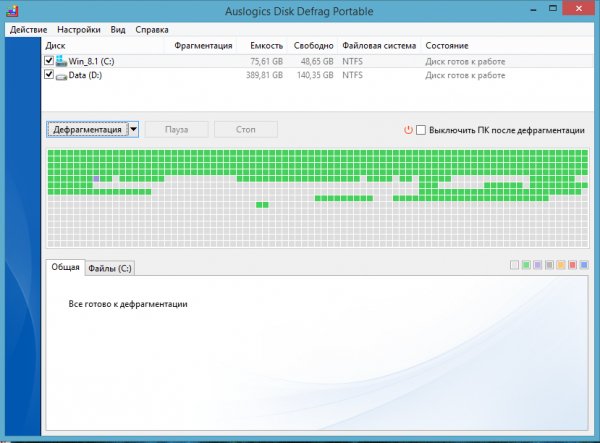
Task: Click the Win_8.1 (C:) drive icon
Action: click(61, 61)
